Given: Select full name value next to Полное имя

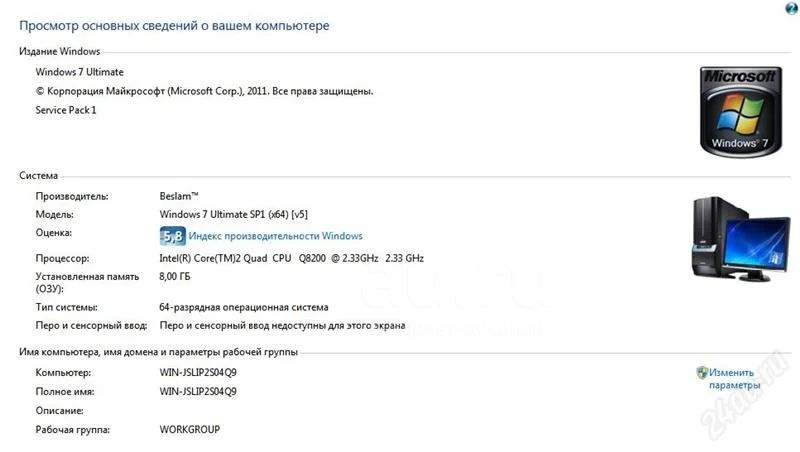Looking at the screenshot, I should (198, 392).
